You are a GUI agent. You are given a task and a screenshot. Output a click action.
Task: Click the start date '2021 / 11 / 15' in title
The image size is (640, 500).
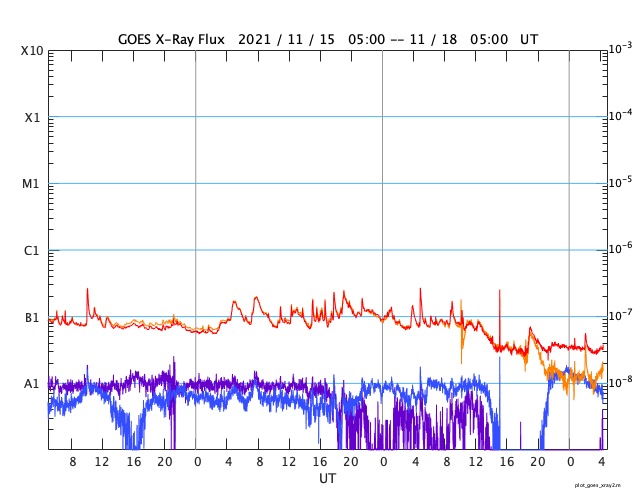coord(286,40)
